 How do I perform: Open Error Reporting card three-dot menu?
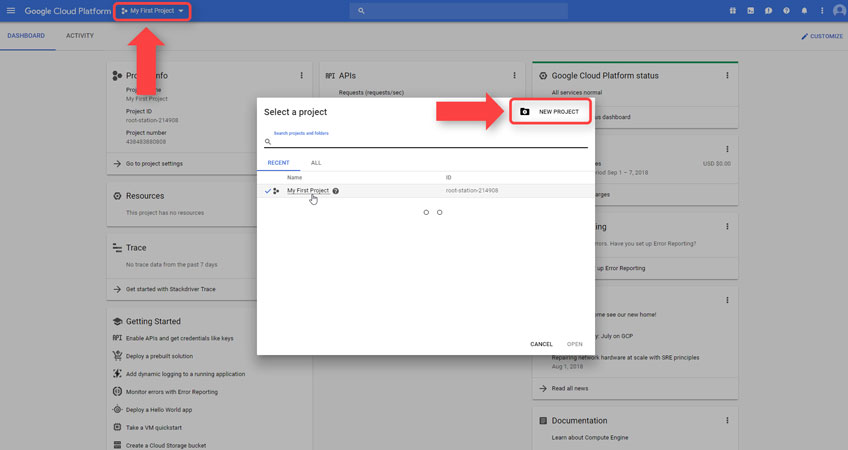pyautogui.click(x=727, y=227)
